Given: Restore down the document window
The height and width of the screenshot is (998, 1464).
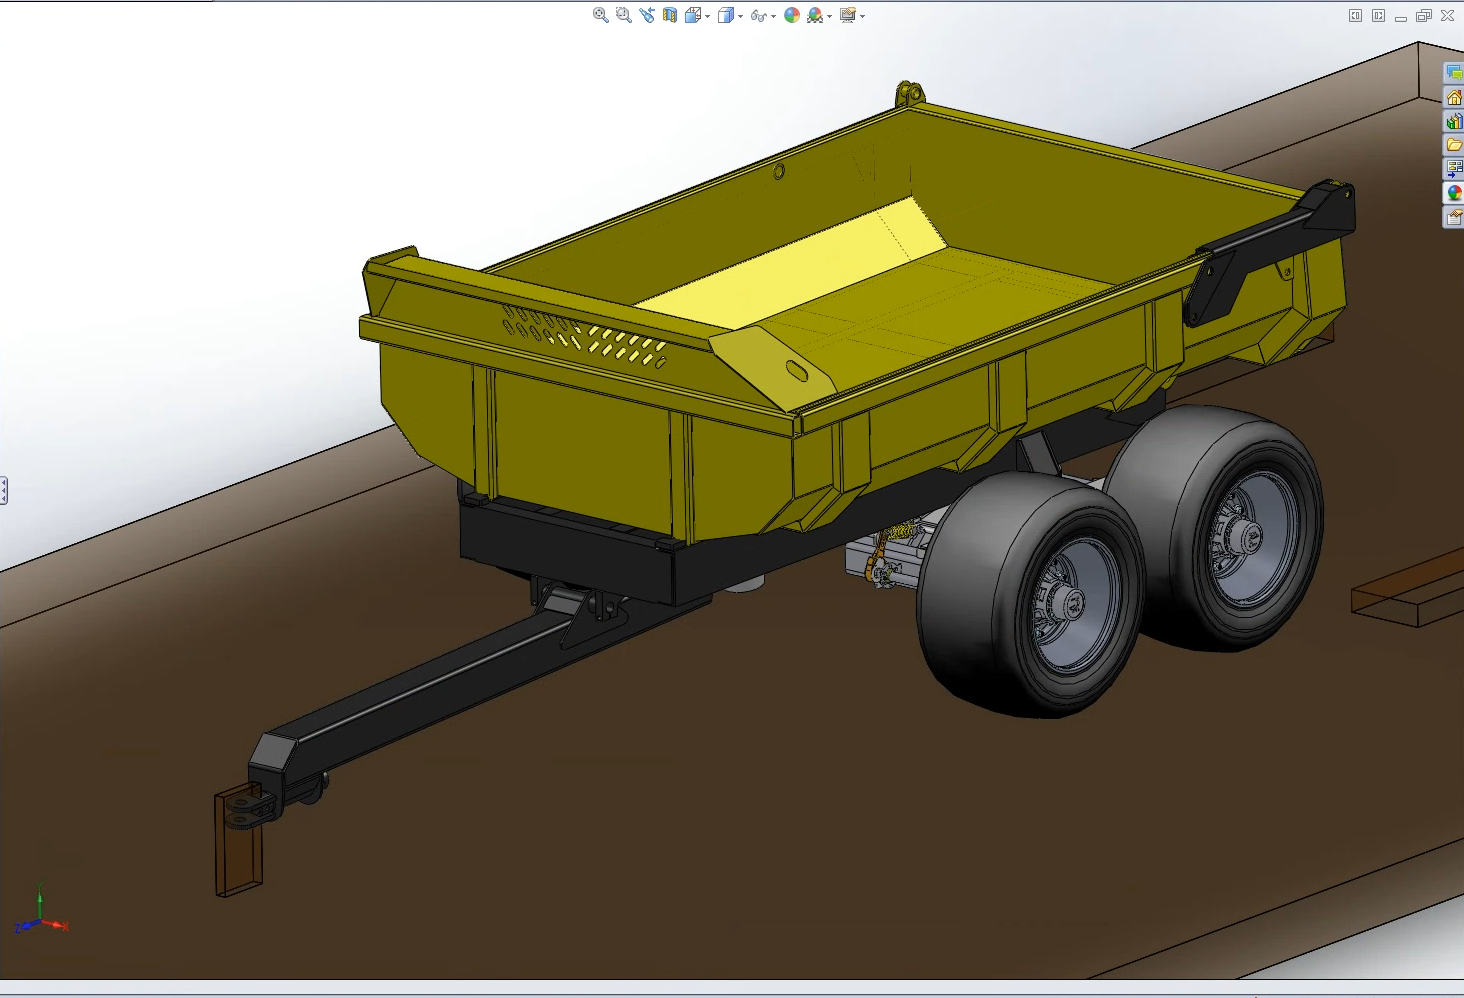Looking at the screenshot, I should click(x=1424, y=15).
